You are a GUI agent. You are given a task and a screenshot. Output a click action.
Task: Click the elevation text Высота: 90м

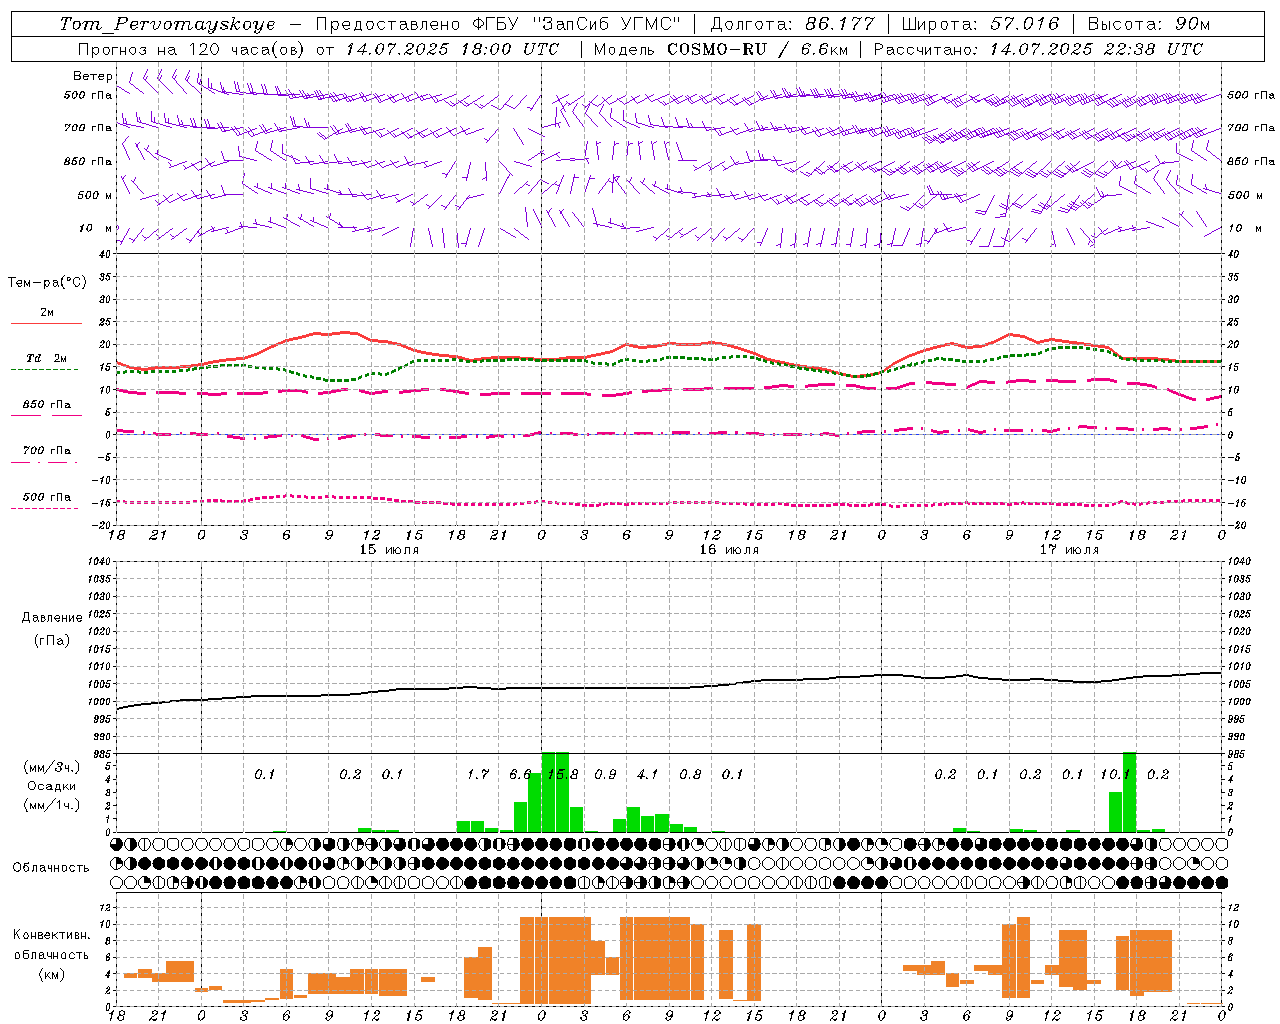1148,24
